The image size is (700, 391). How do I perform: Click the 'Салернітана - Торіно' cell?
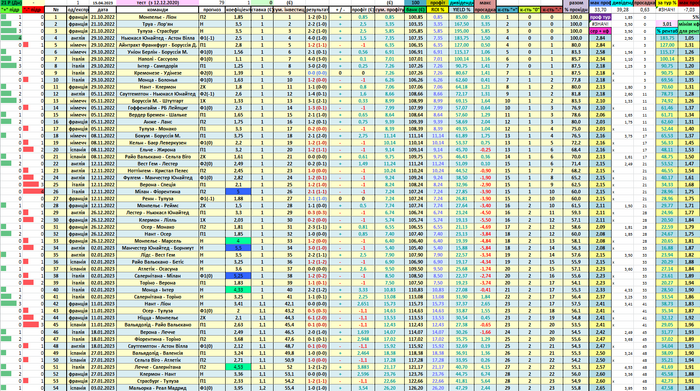(x=158, y=297)
